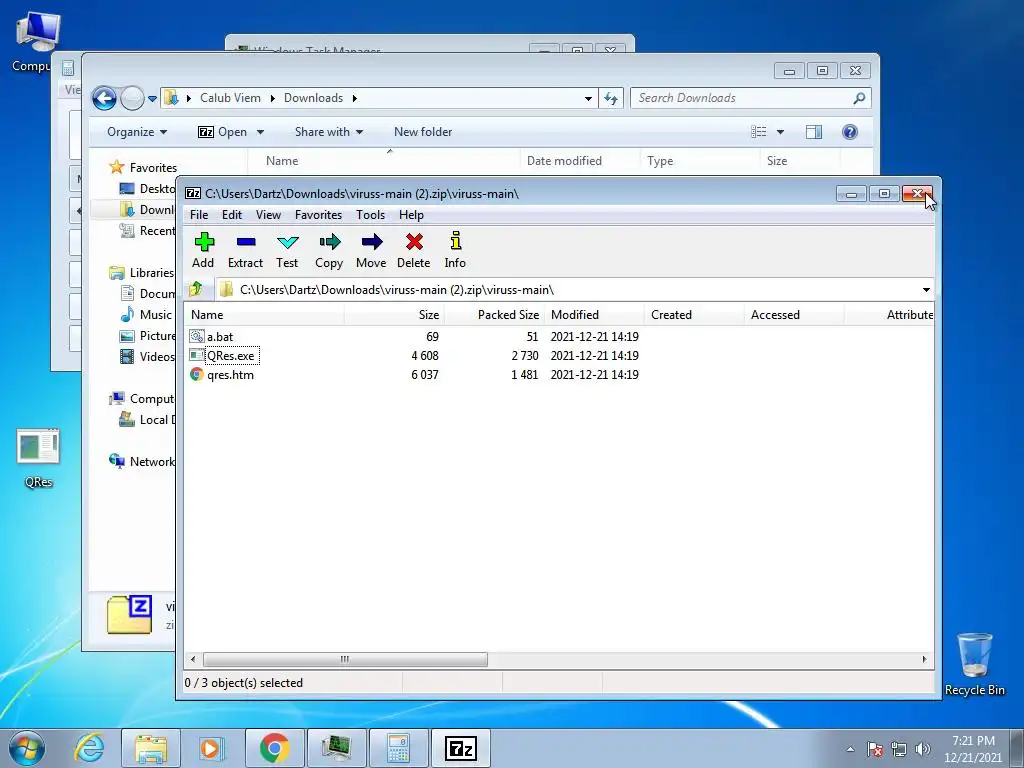Click the Date modified column in Explorer

pyautogui.click(x=580, y=161)
